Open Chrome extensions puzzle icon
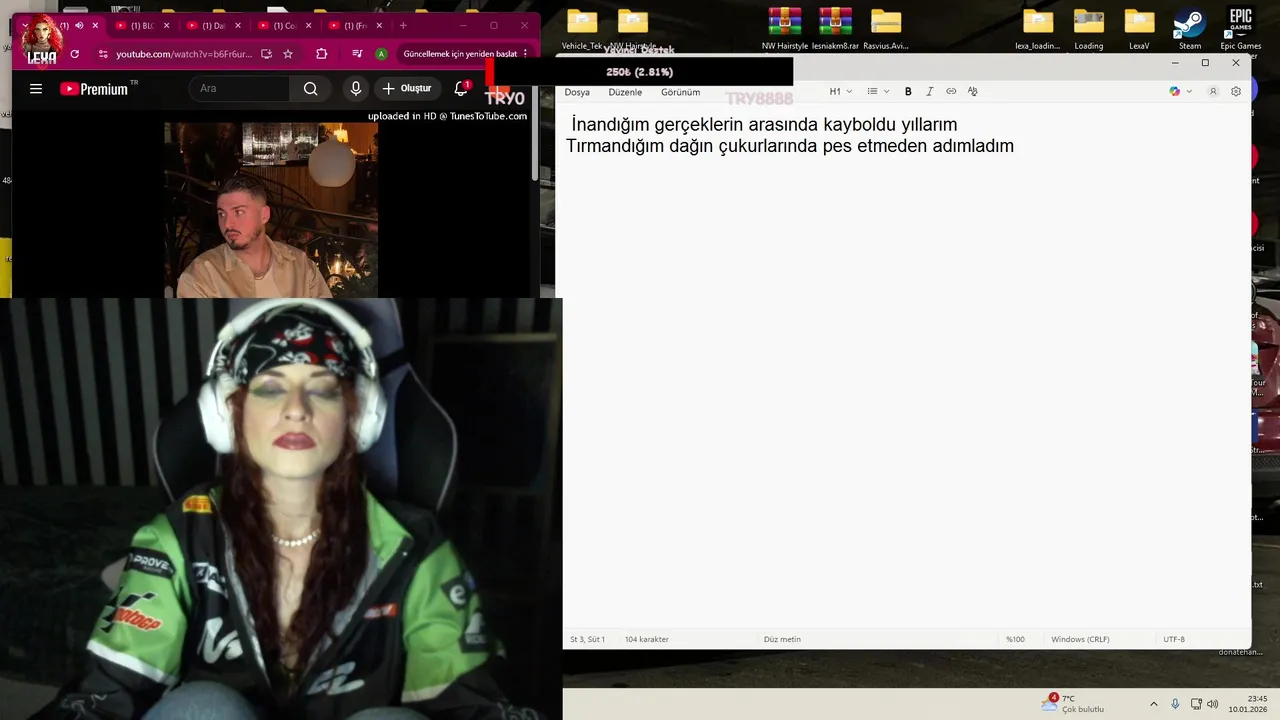Image resolution: width=1280 pixels, height=720 pixels. coord(321,54)
